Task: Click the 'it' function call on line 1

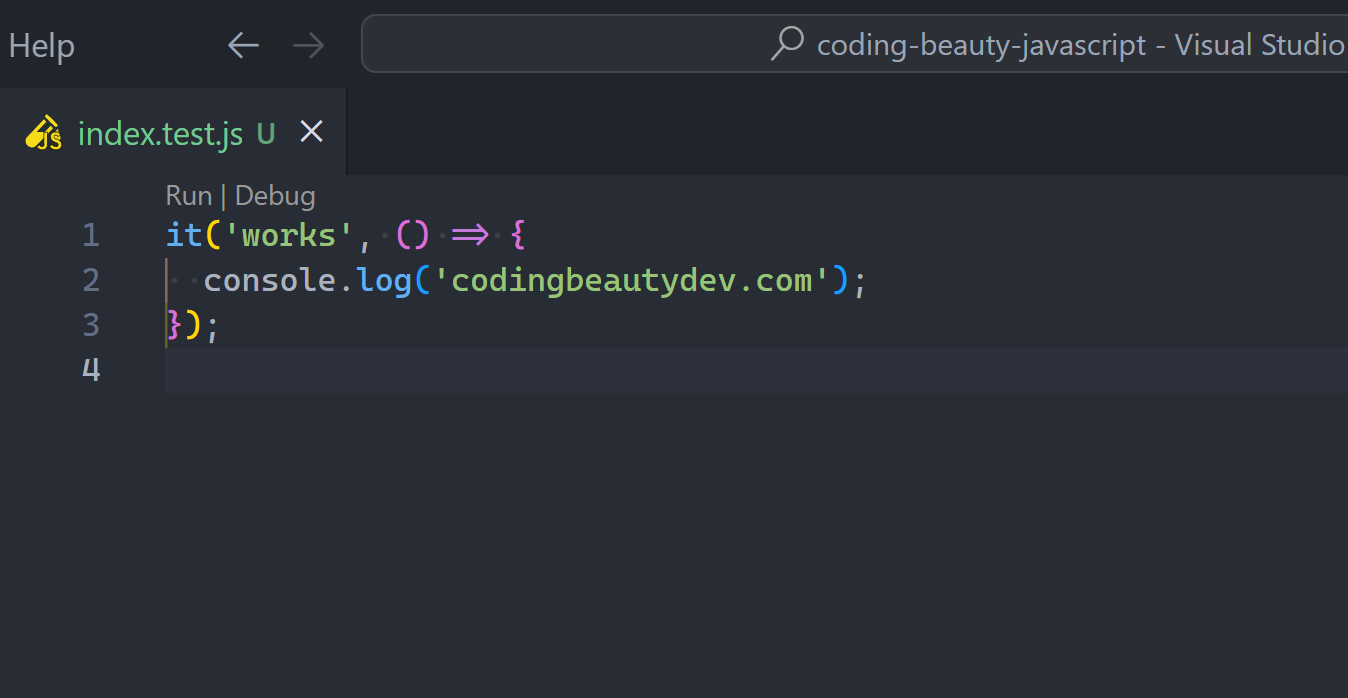Action: click(x=184, y=235)
